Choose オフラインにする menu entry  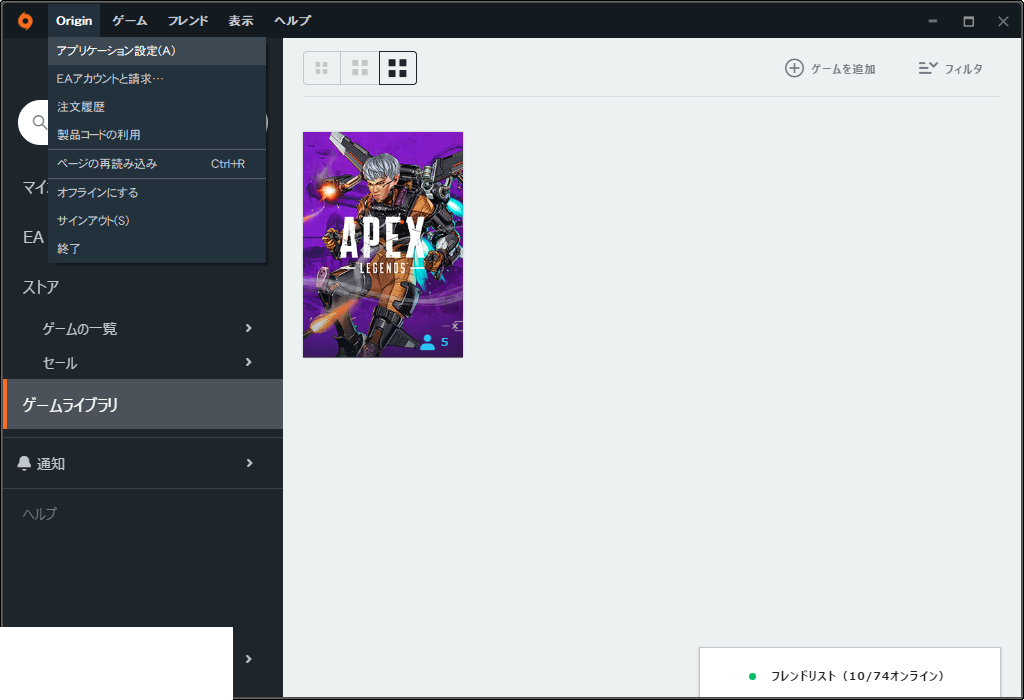(157, 193)
